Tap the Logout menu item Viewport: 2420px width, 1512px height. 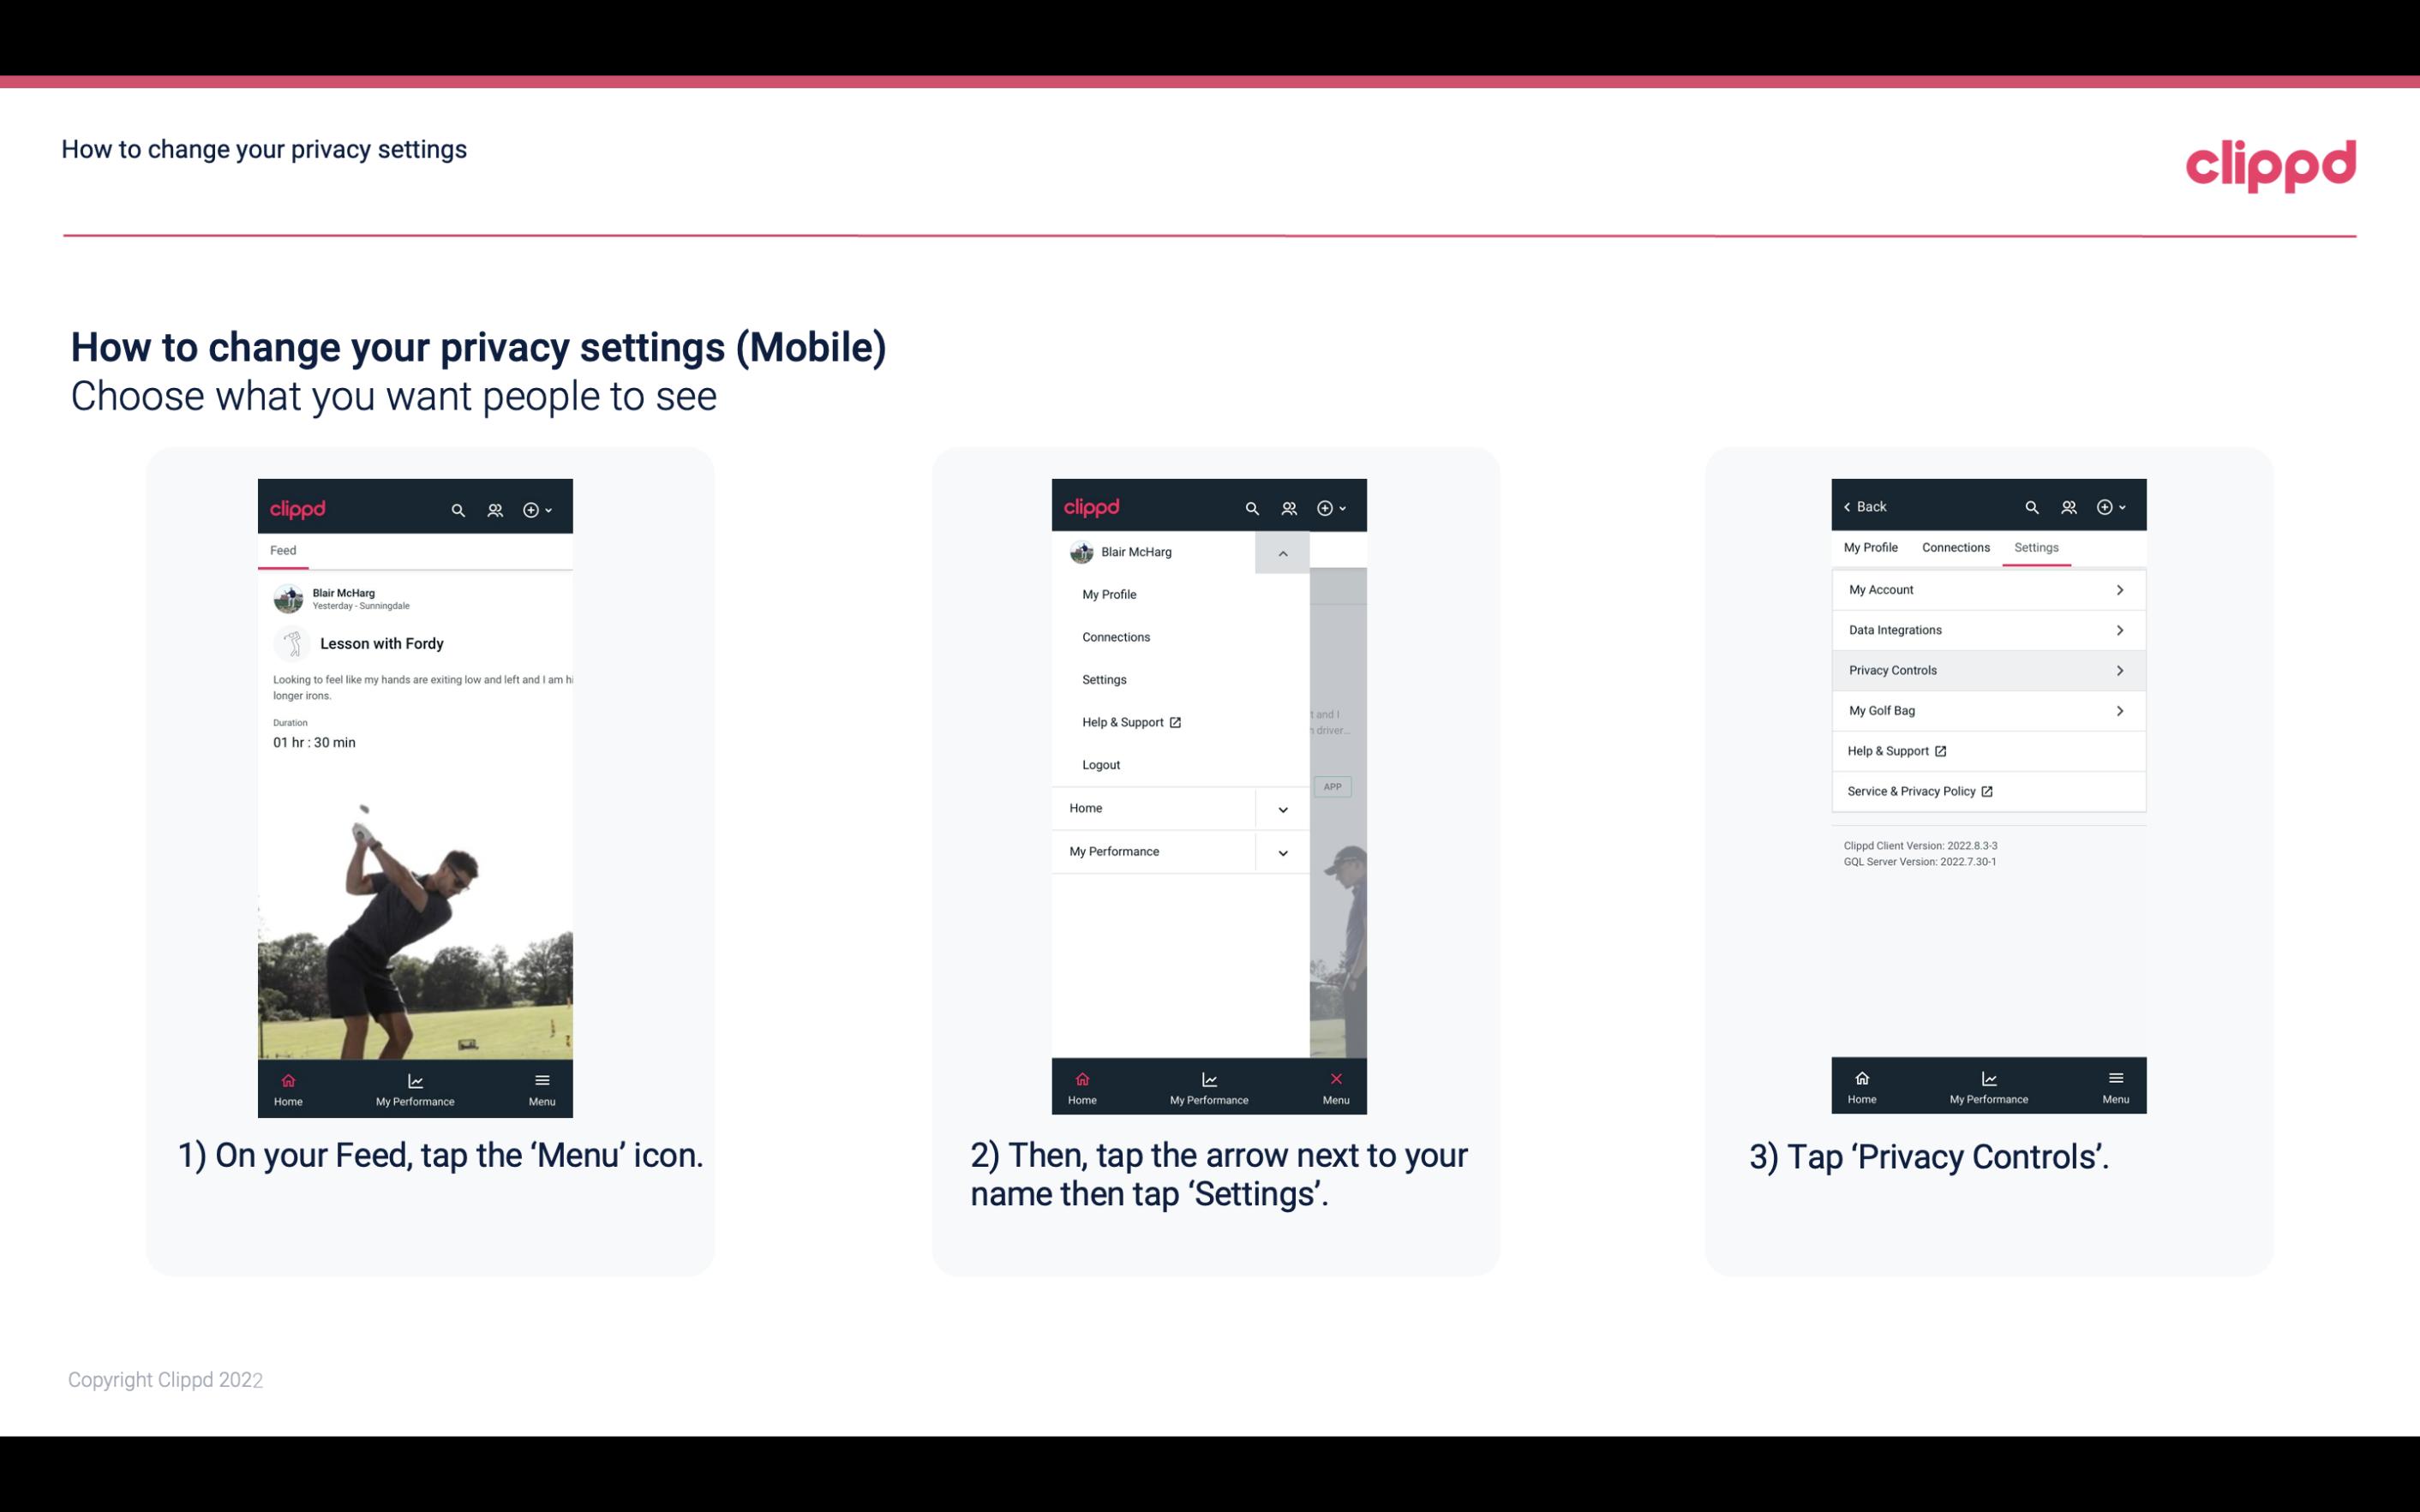pyautogui.click(x=1103, y=763)
